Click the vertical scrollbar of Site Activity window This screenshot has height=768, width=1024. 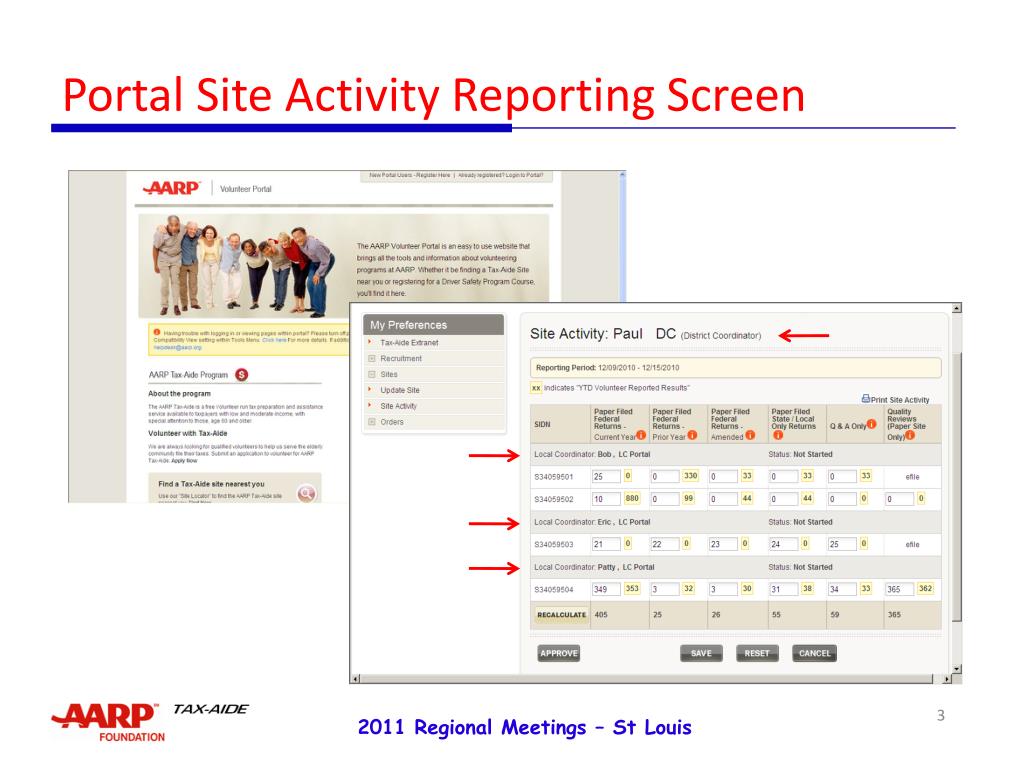[x=957, y=488]
